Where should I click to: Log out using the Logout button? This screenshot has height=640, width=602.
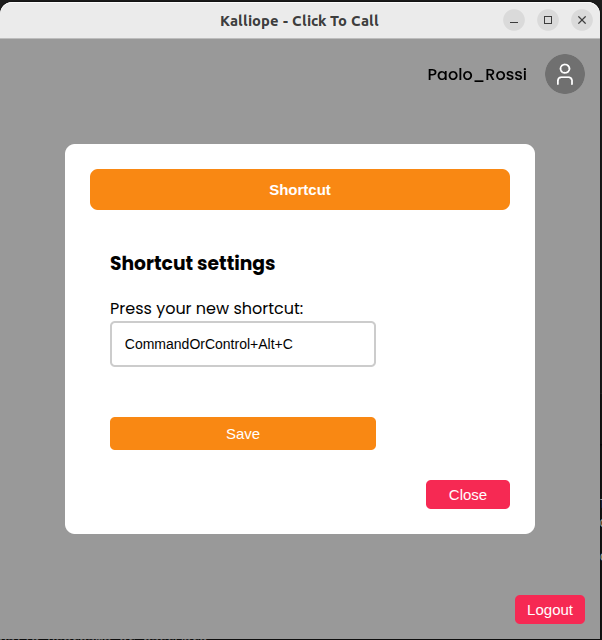[550, 610]
